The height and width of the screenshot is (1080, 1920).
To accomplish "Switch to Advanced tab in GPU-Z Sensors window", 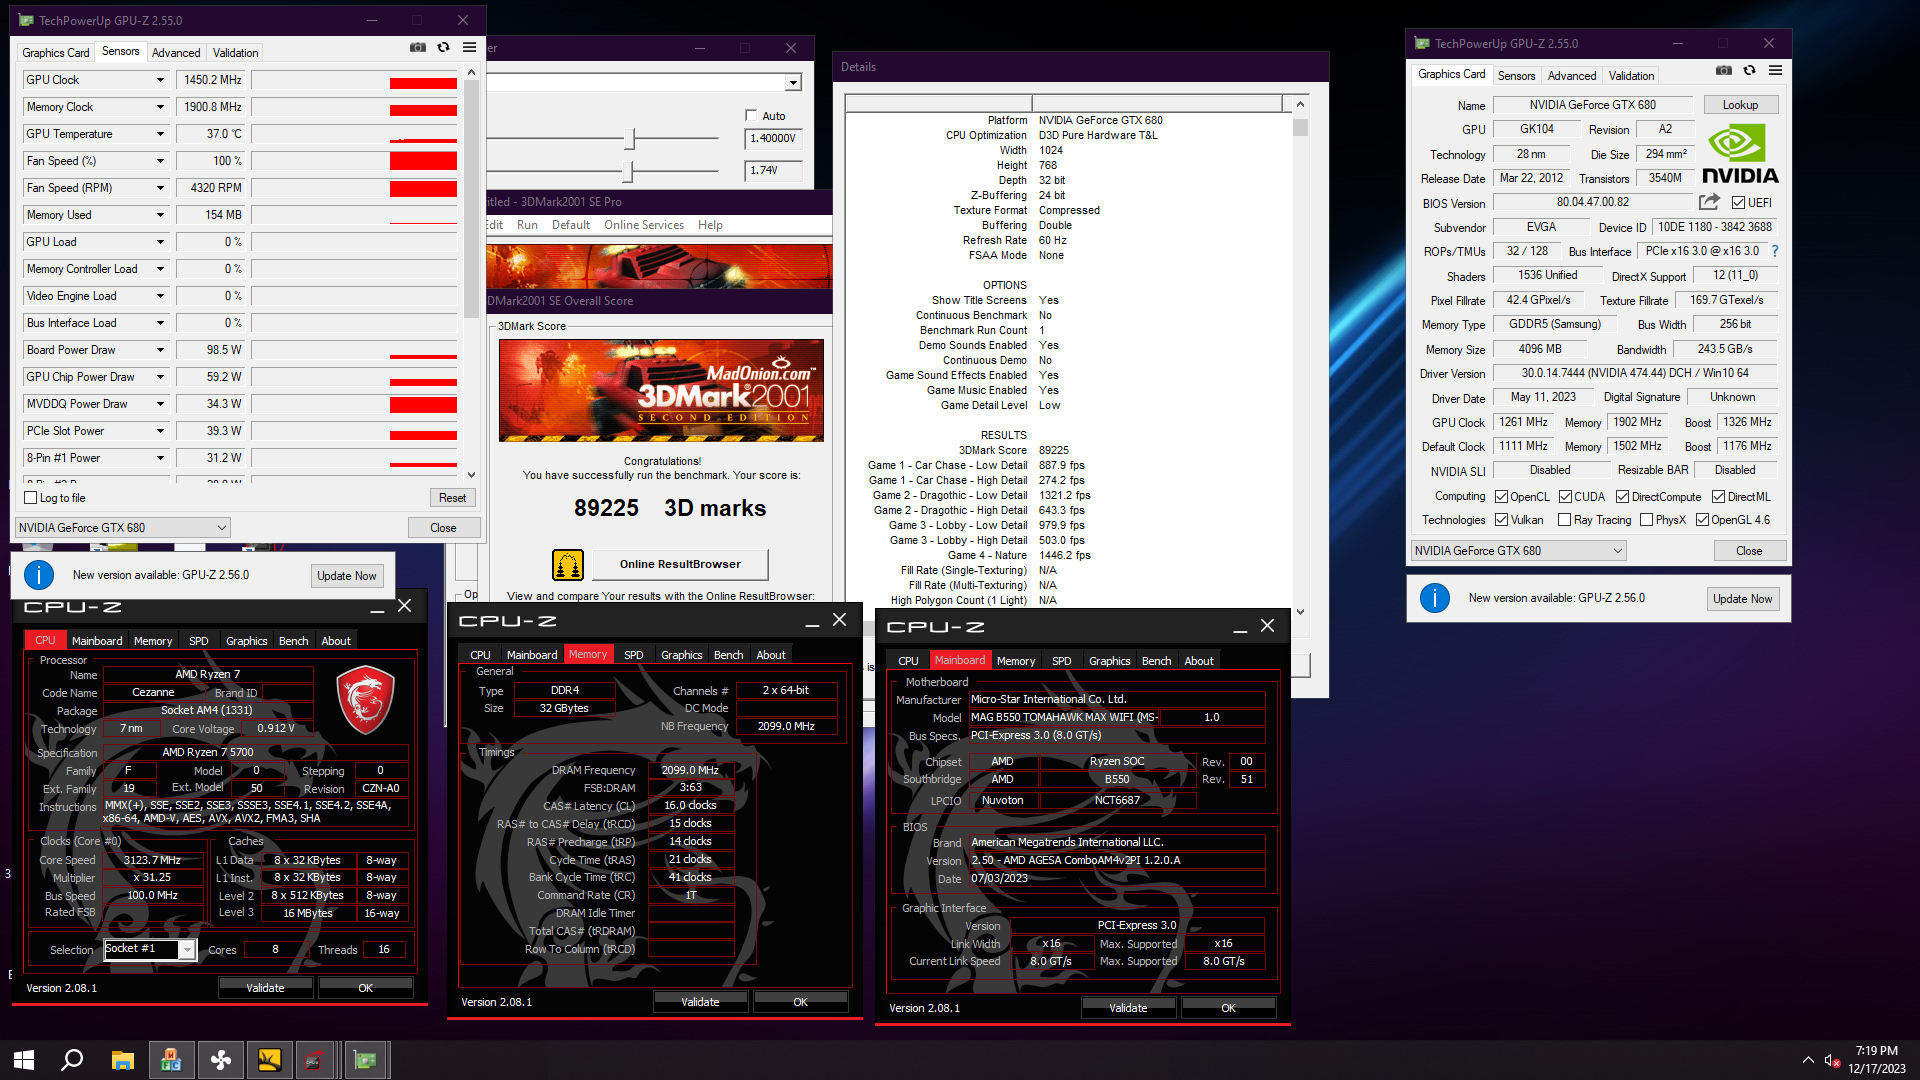I will (x=176, y=53).
